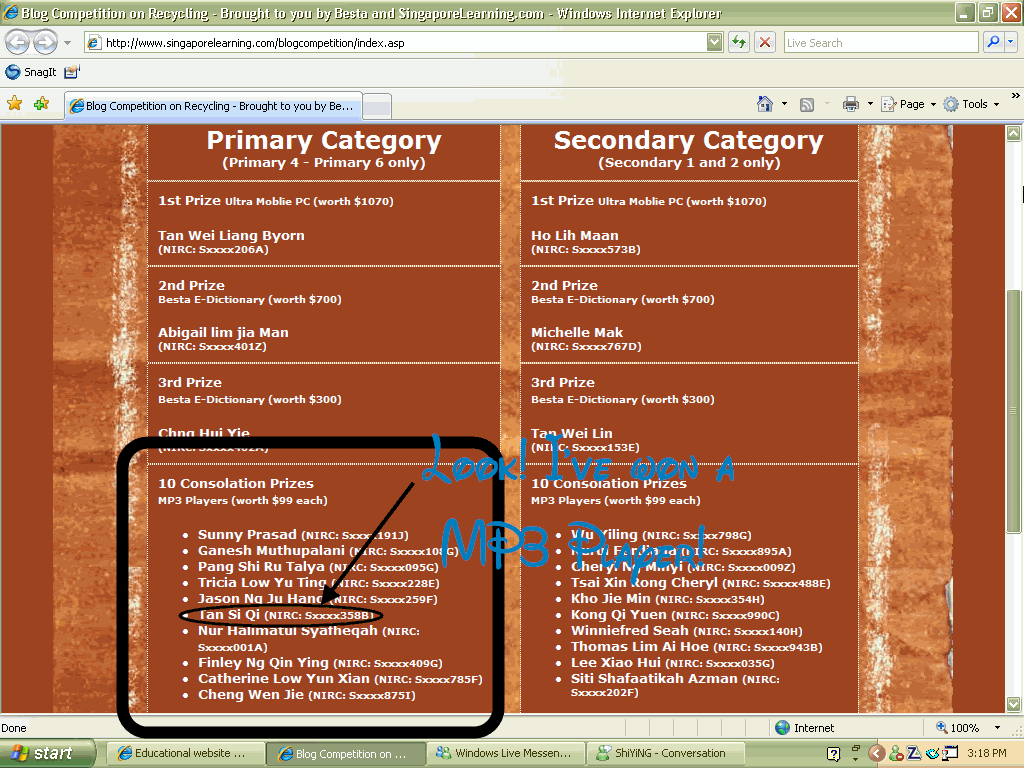Screen dimensions: 1024x768
Task: Go to the Home page icon
Action: pos(765,104)
